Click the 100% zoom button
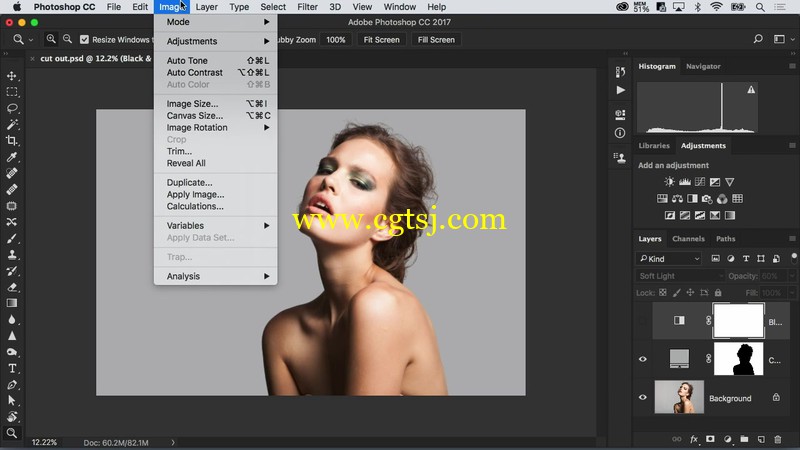800x450 pixels. coord(336,40)
